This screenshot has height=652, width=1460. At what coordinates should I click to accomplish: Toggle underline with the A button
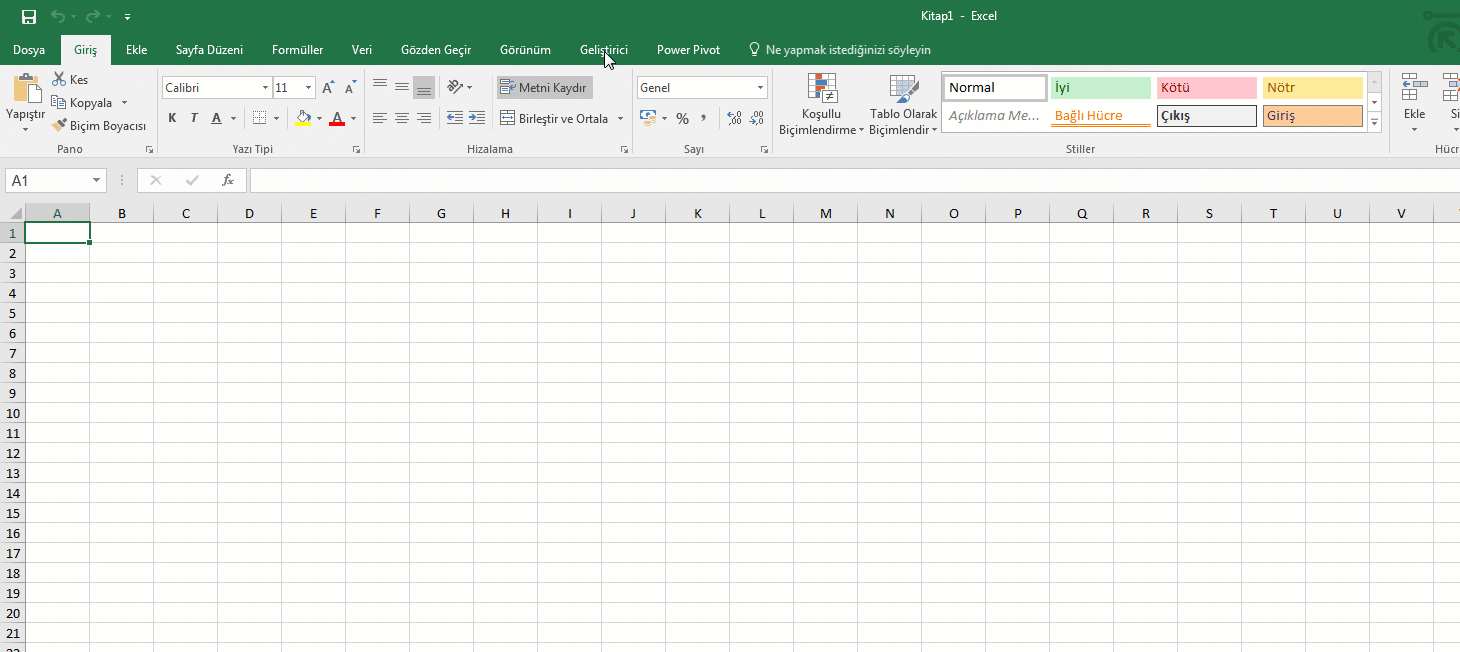coord(216,118)
